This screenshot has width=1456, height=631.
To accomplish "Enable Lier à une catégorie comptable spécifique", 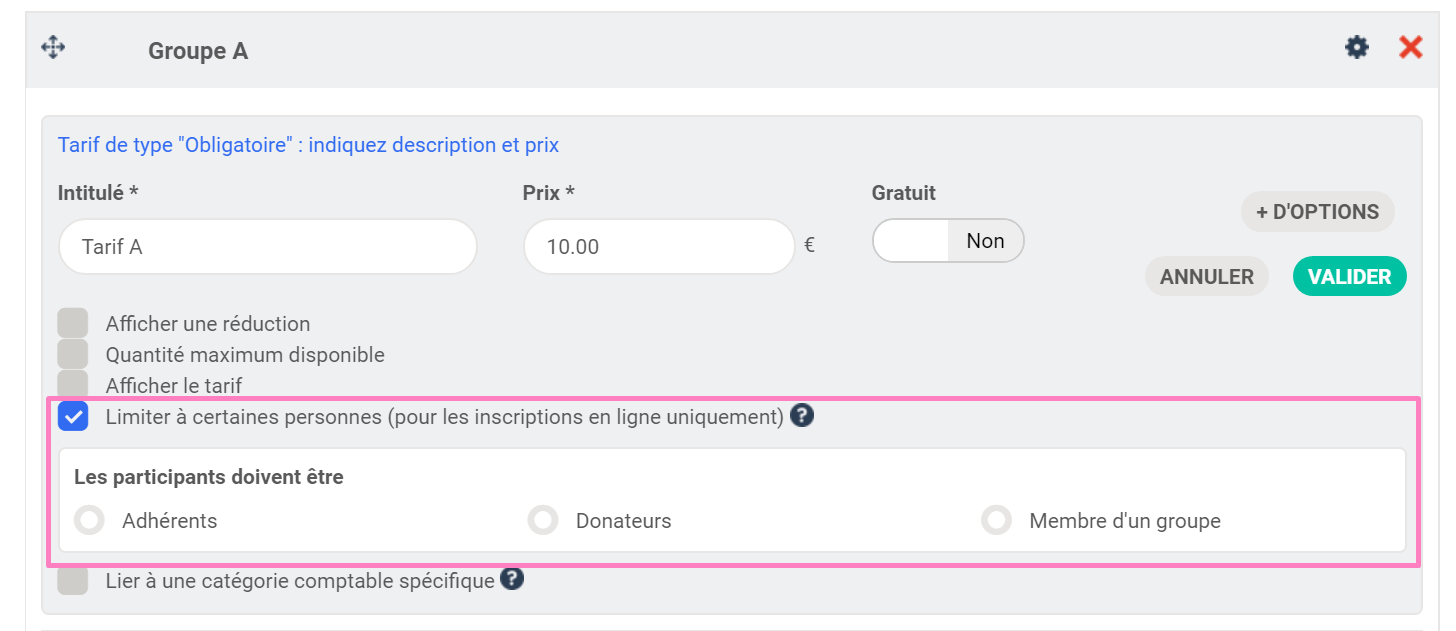I will coord(73,580).
